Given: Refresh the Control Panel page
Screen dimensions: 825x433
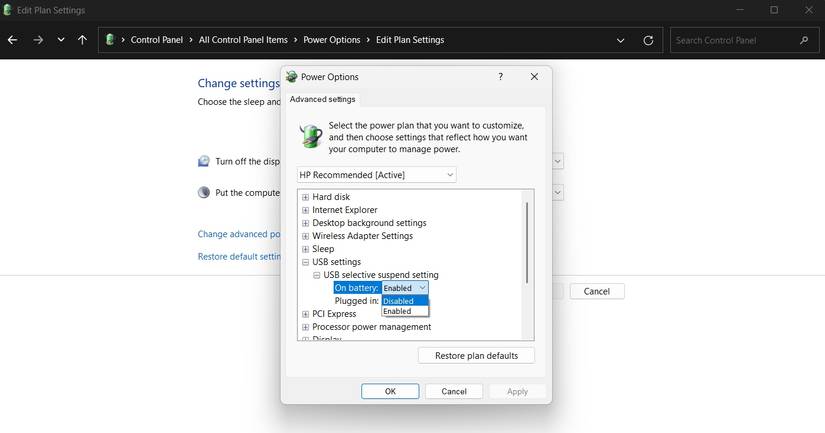Looking at the screenshot, I should pos(648,41).
